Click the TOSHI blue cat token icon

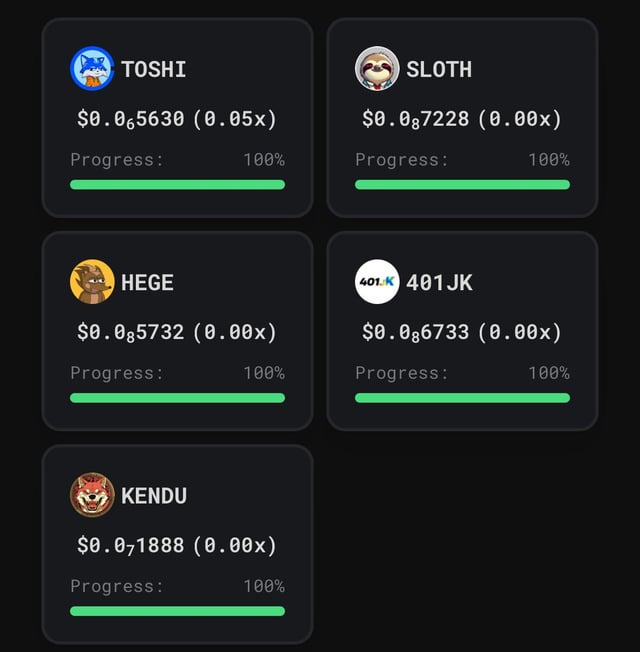(92, 69)
